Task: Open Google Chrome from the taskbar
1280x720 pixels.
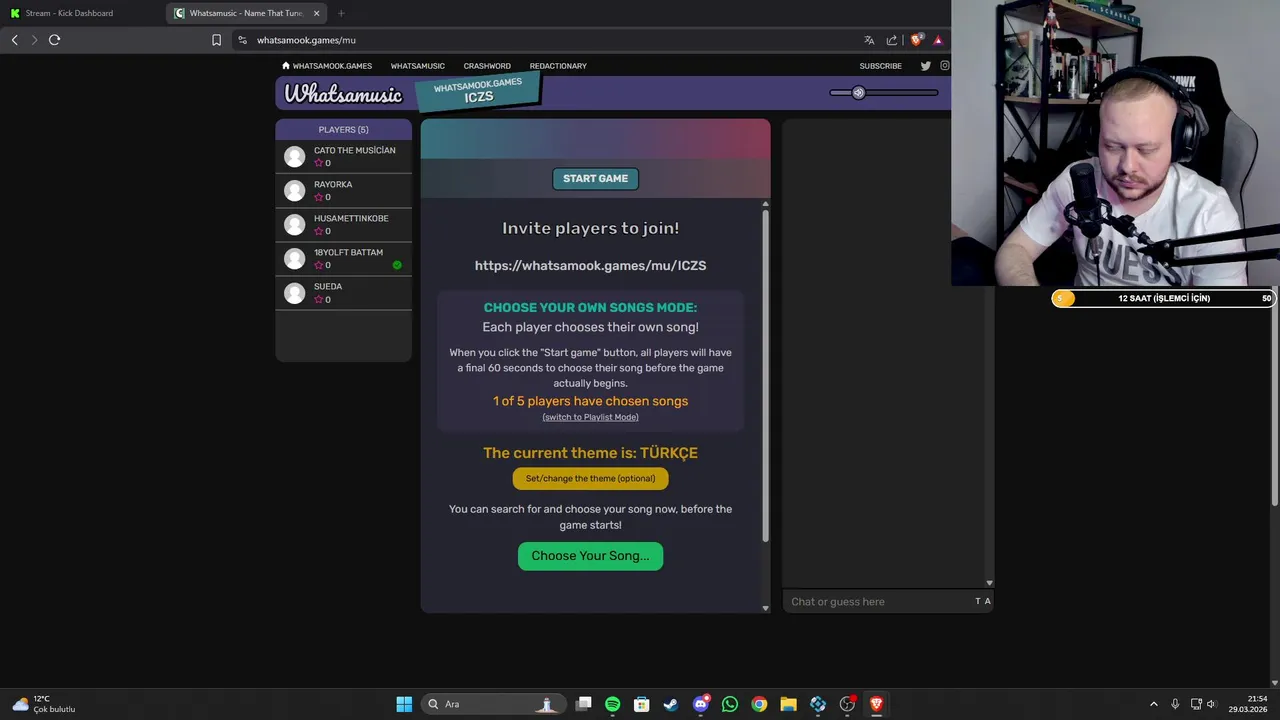Action: pos(759,704)
